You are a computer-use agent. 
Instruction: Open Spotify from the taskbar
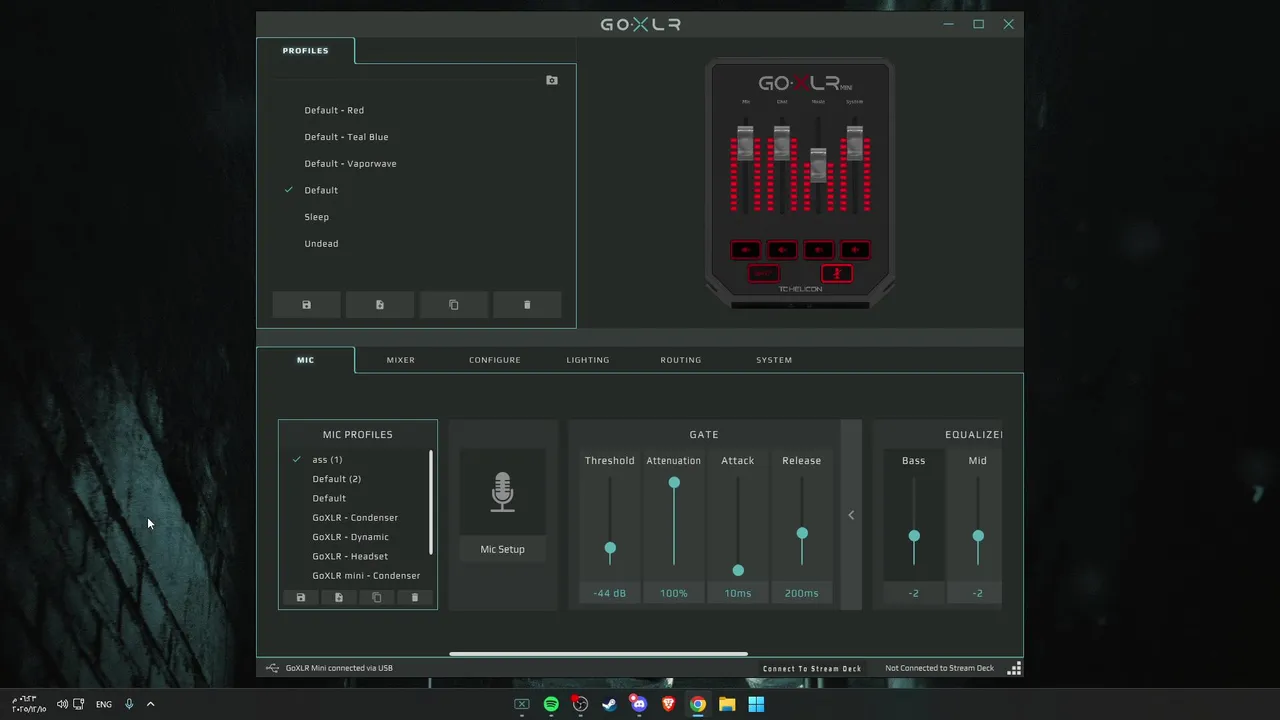551,704
